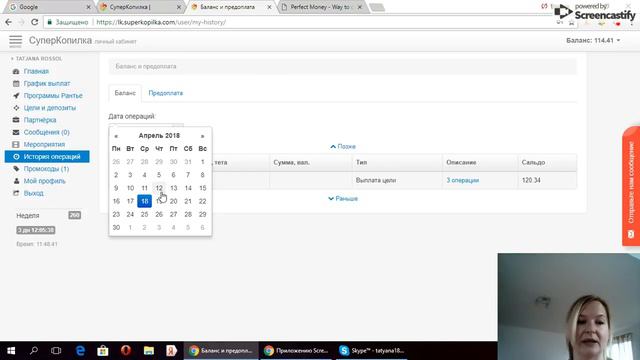Click the Неделя 200 badge
640x360 pixels.
coord(74,215)
